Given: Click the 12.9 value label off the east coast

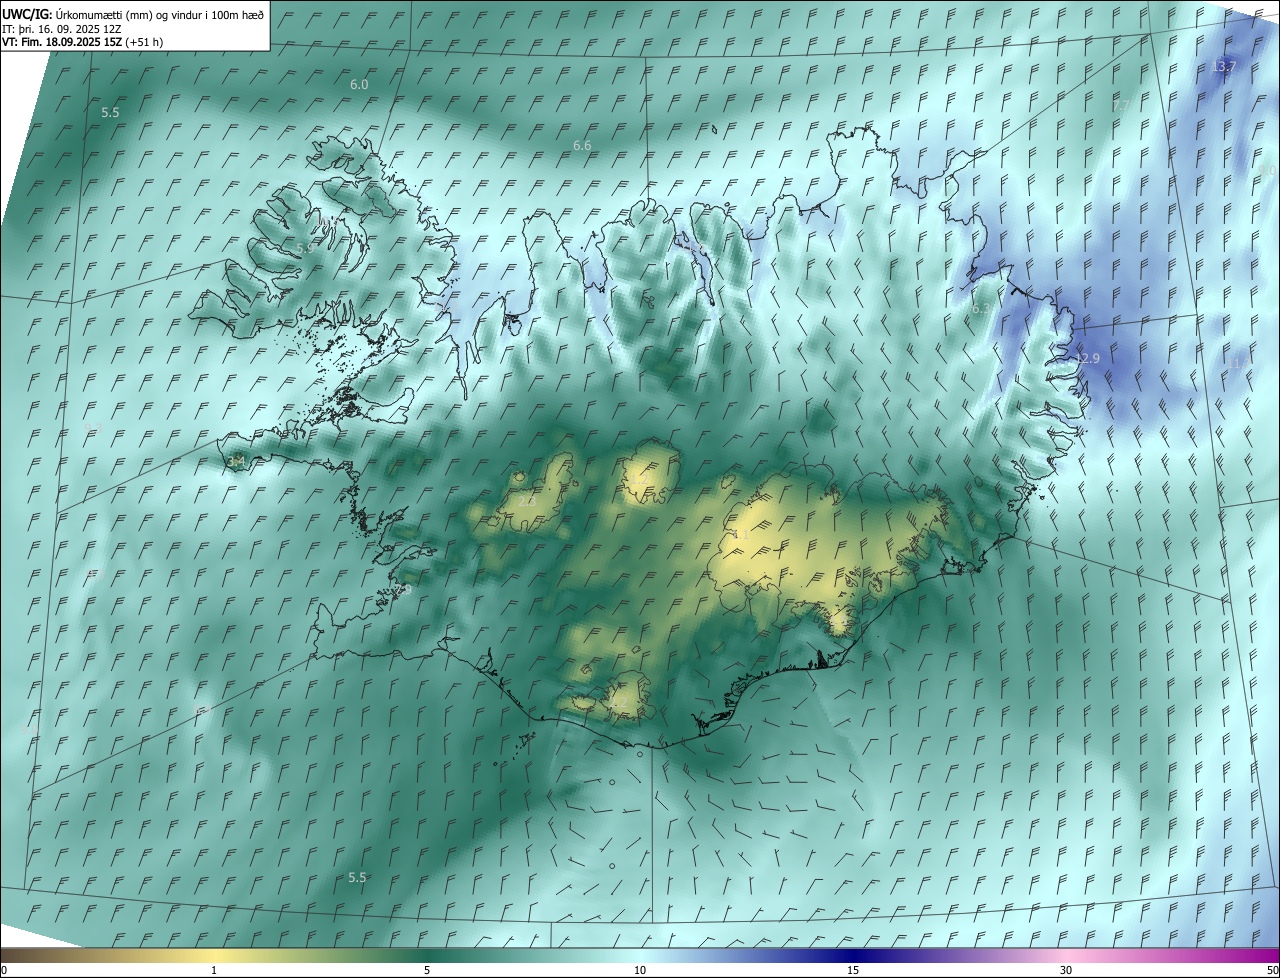Looking at the screenshot, I should point(1087,358).
